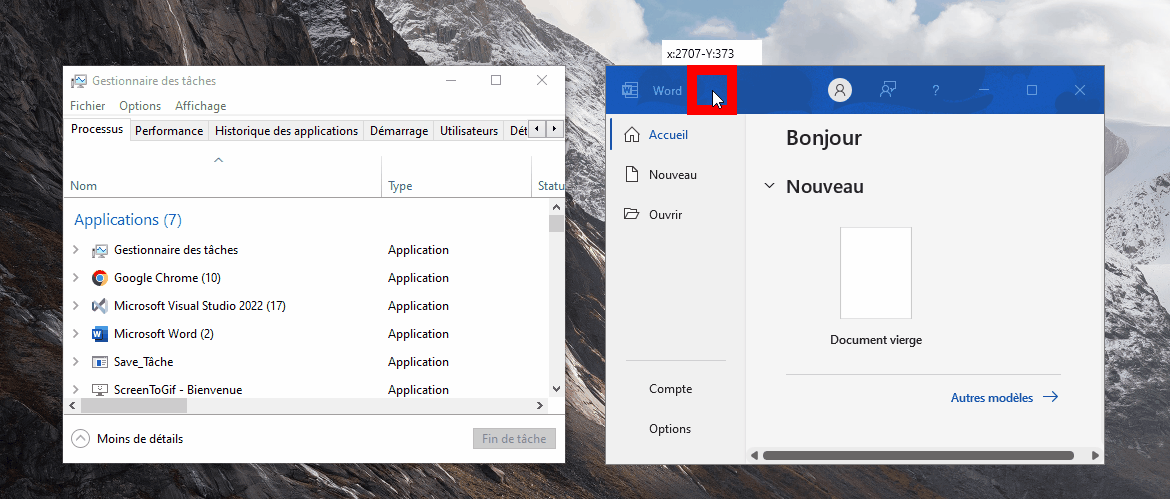Viewport: 1170px width, 499px height.
Task: Click the Task Manager vertical scrollbar thumb
Action: click(x=556, y=224)
